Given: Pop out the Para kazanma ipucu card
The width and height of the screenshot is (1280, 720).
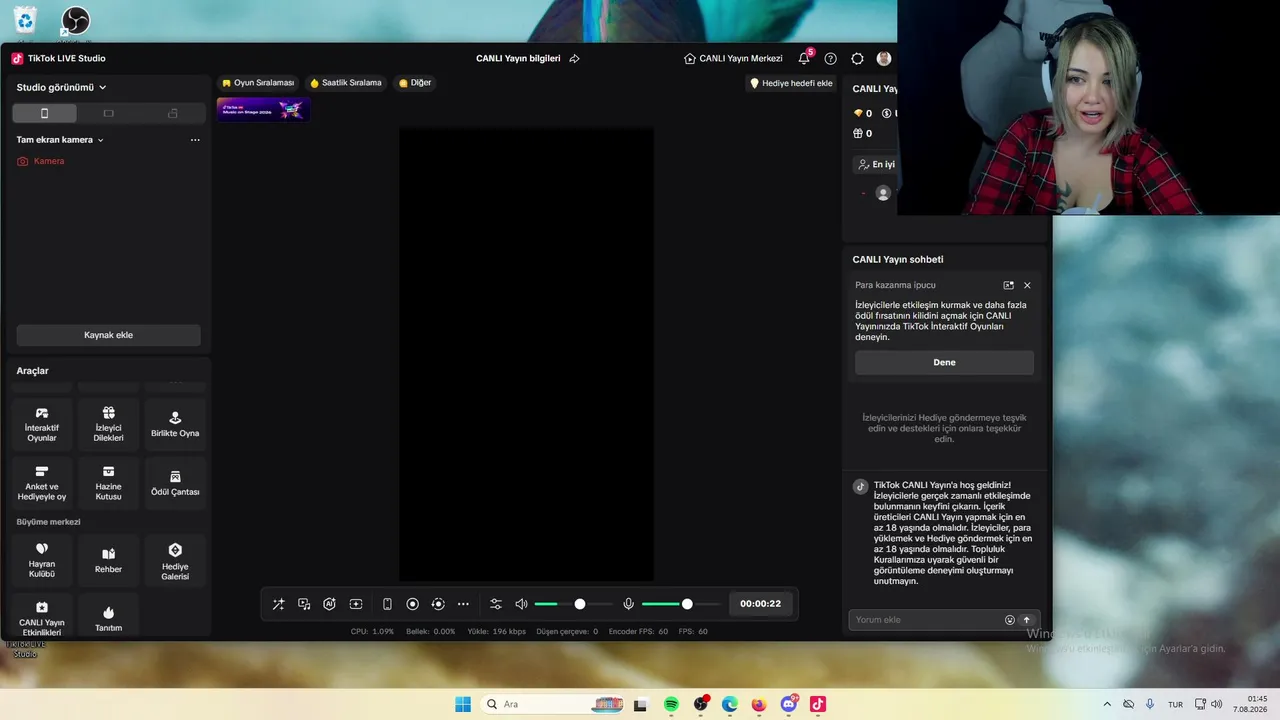Looking at the screenshot, I should point(1008,285).
